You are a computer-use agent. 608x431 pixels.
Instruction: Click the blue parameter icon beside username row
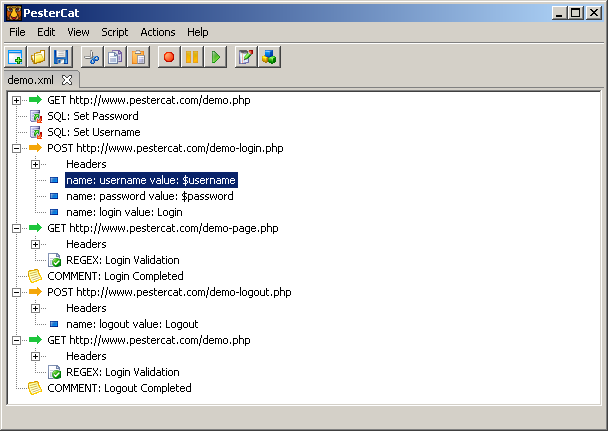click(x=54, y=180)
